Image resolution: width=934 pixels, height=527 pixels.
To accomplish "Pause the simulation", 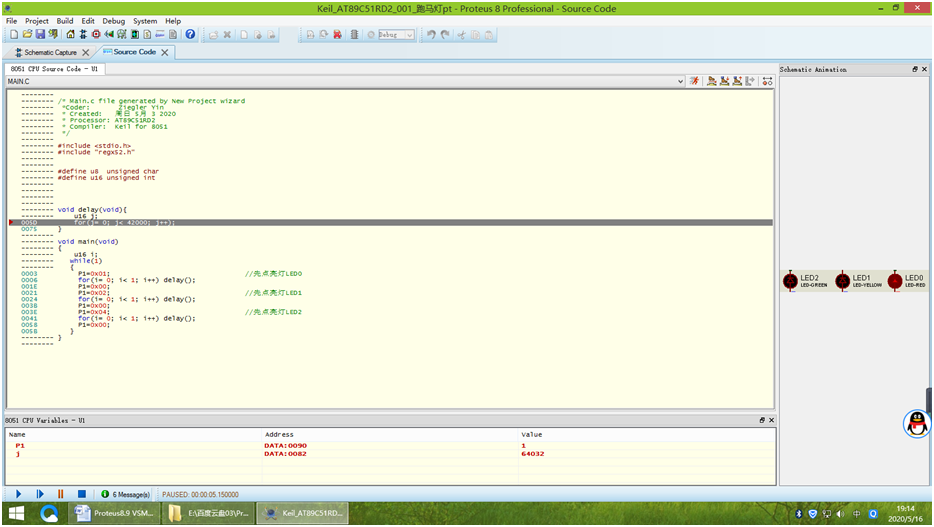I will 61,494.
